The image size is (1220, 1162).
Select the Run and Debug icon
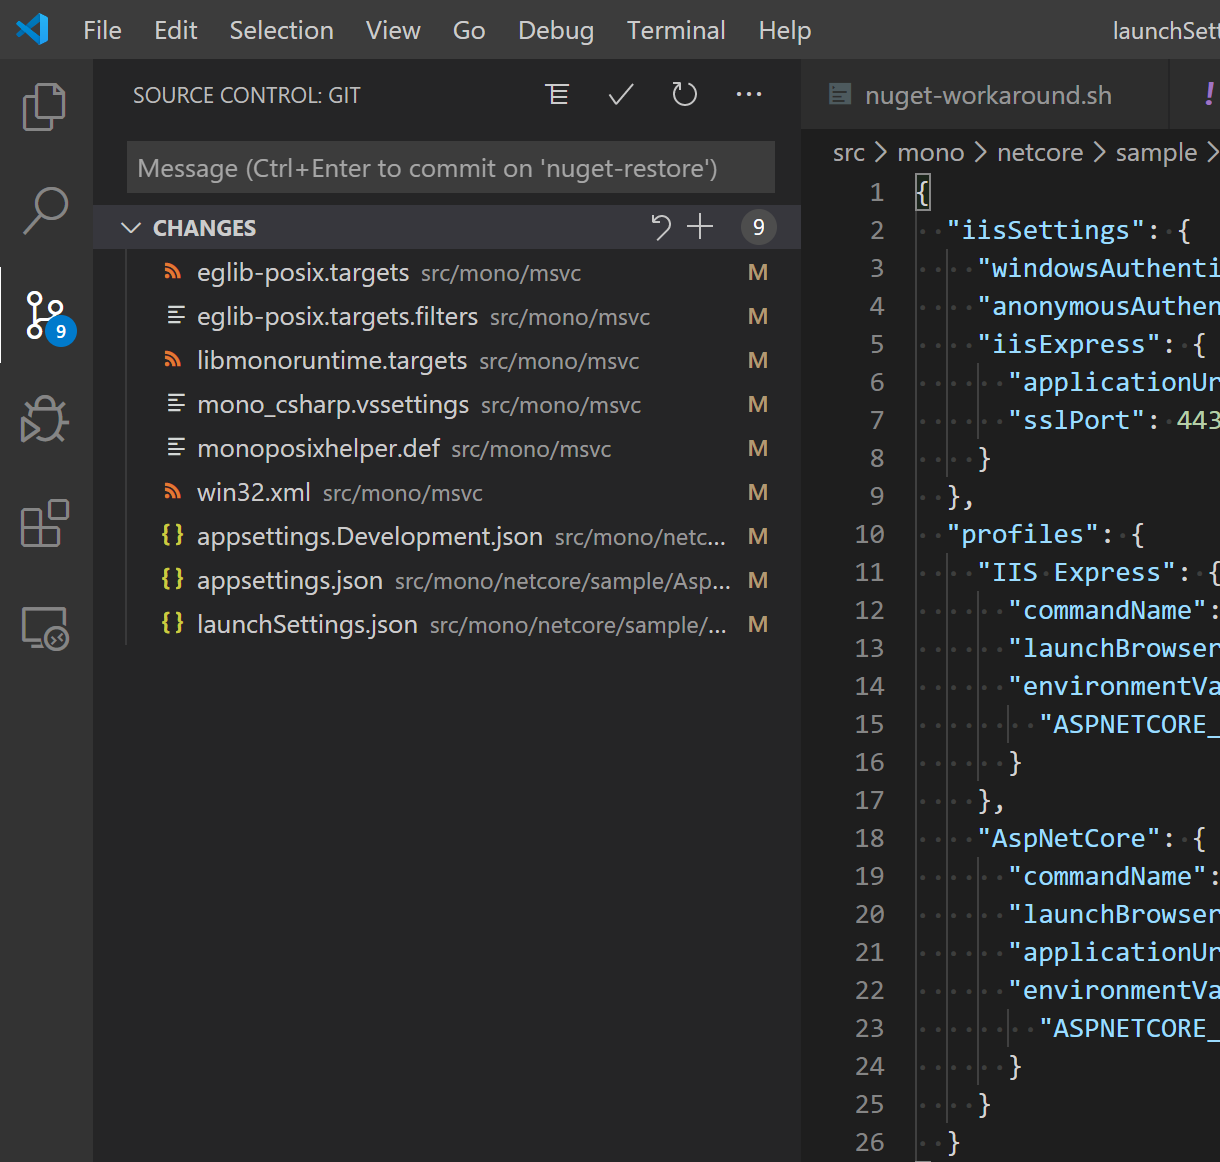click(x=44, y=420)
